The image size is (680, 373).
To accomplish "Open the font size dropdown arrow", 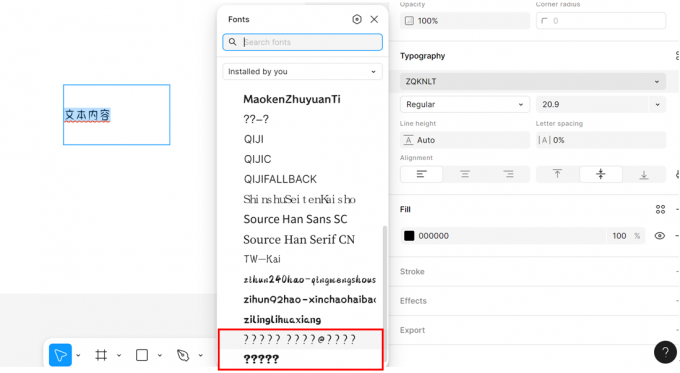I will tap(657, 105).
